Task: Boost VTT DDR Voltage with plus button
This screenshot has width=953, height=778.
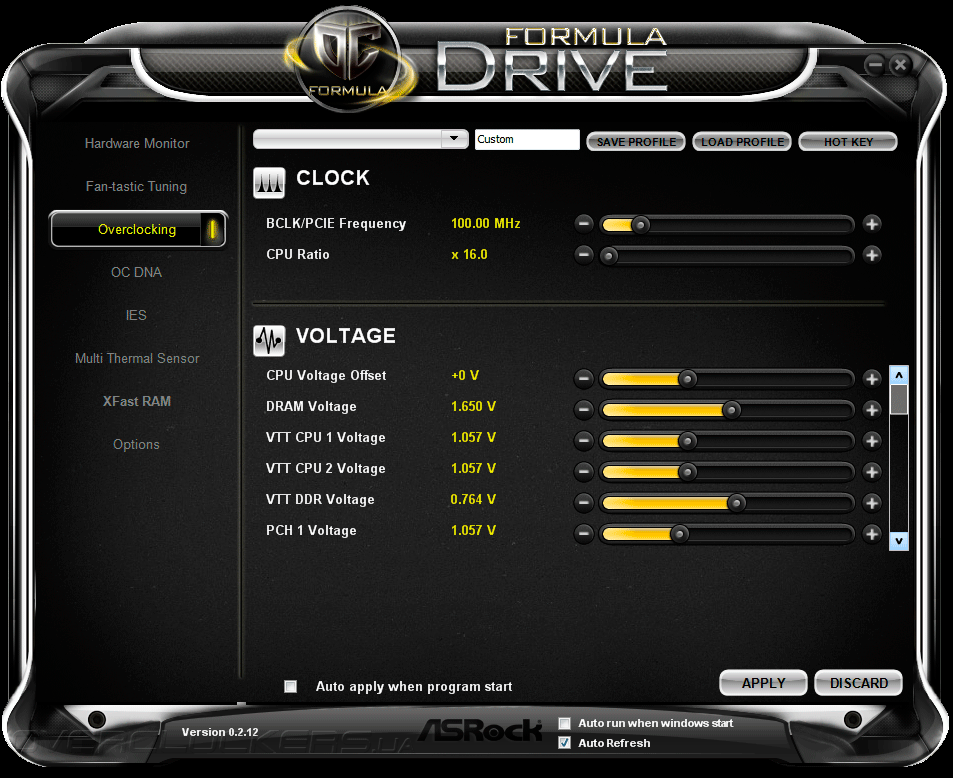Action: [872, 503]
